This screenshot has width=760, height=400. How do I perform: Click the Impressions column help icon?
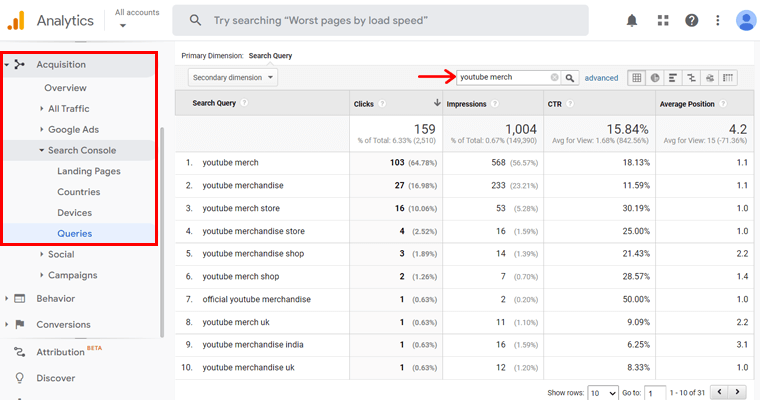[494, 104]
